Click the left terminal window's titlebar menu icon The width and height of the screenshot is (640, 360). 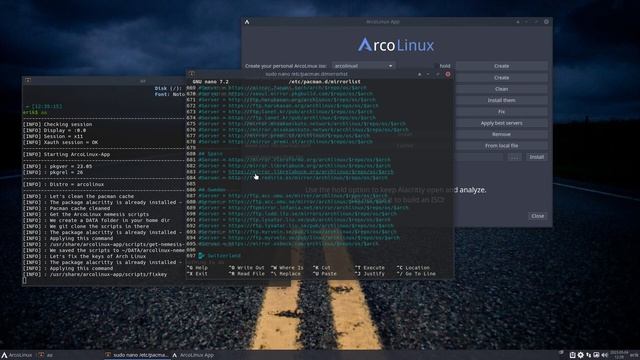(x=28, y=80)
